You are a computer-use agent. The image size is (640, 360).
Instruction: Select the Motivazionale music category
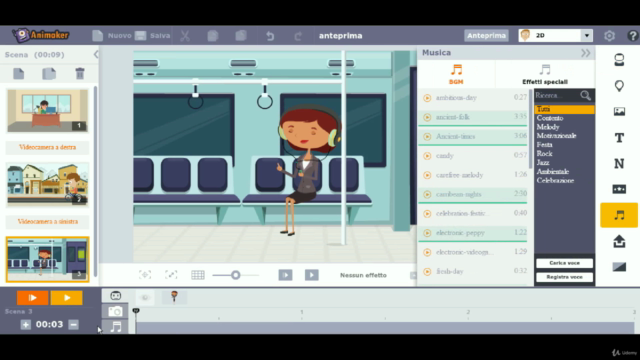pyautogui.click(x=556, y=136)
